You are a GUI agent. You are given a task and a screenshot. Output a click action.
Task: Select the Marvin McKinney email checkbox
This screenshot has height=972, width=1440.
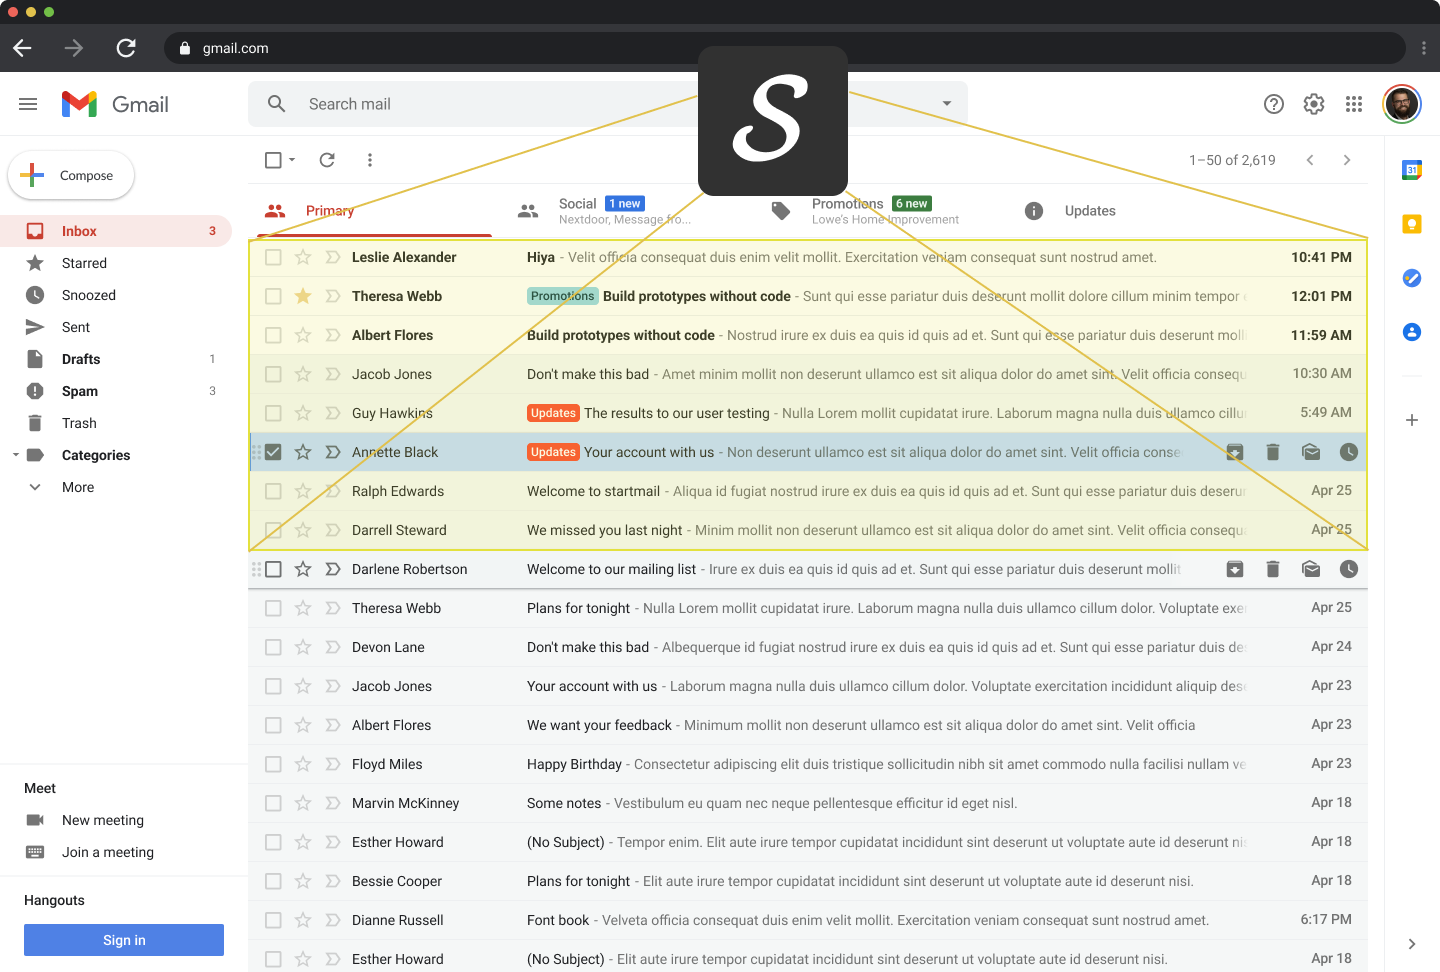273,803
